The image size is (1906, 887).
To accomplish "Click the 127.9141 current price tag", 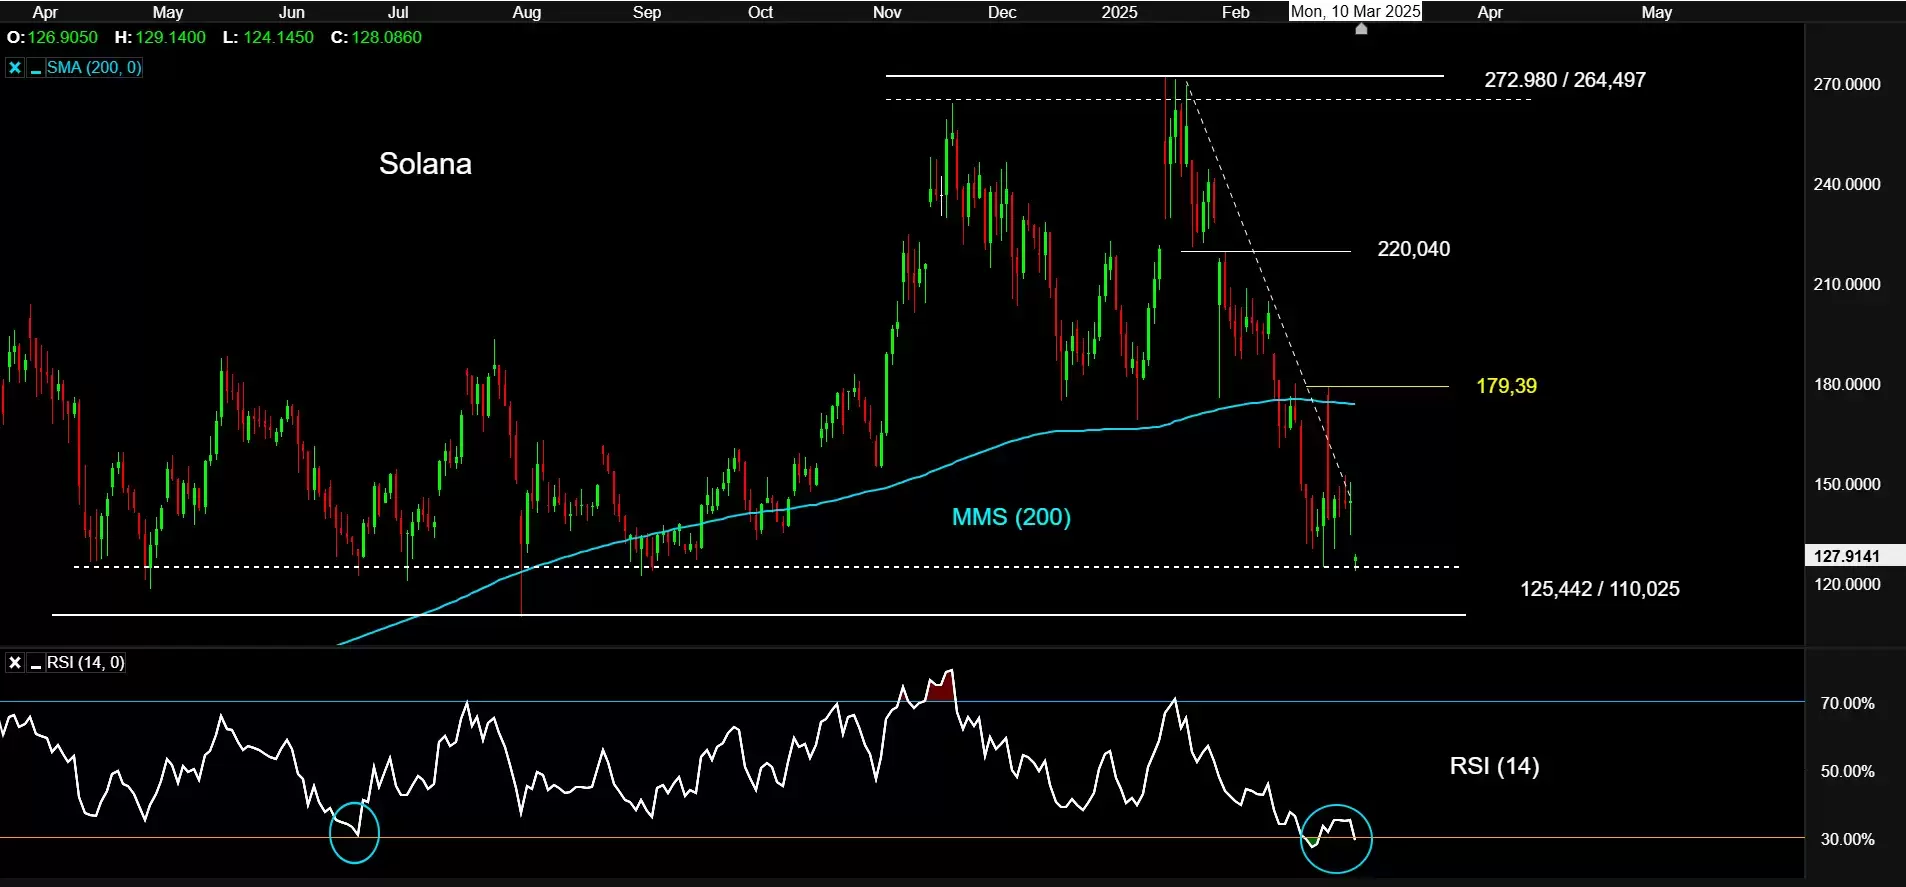I will 1846,556.
